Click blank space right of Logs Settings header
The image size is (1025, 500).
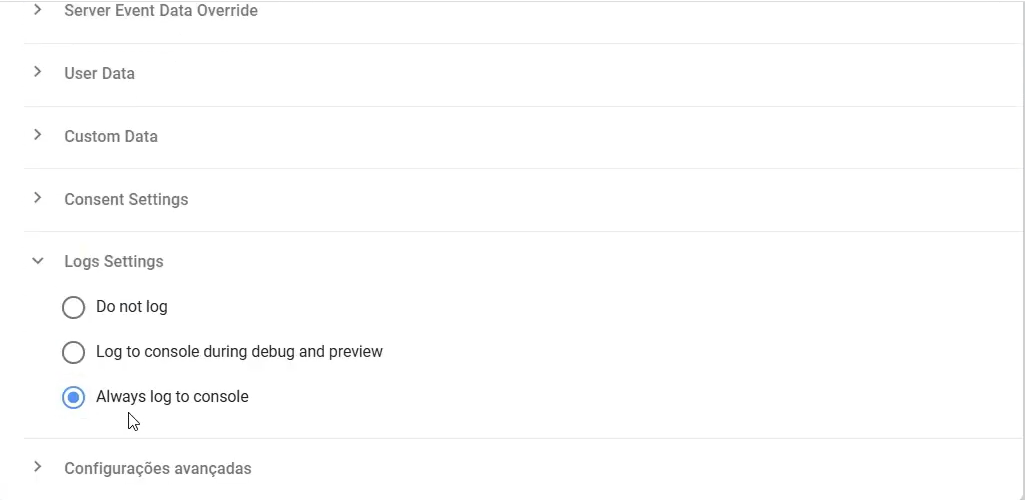click(600, 262)
